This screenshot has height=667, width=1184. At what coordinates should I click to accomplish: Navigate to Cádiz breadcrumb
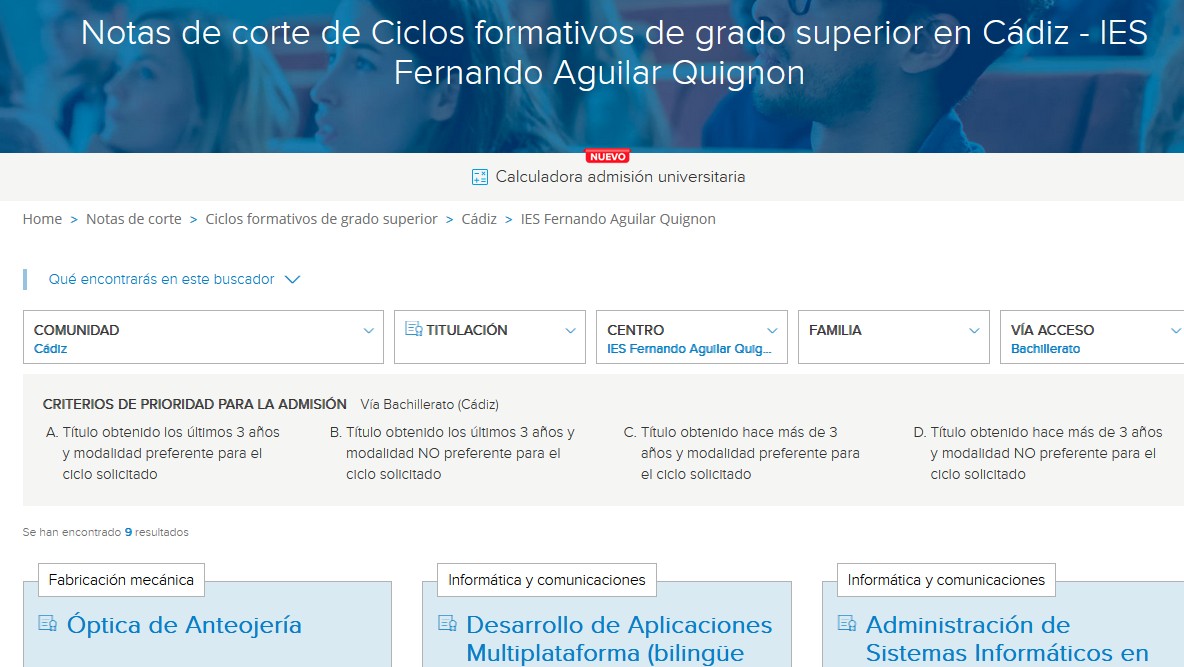click(479, 219)
